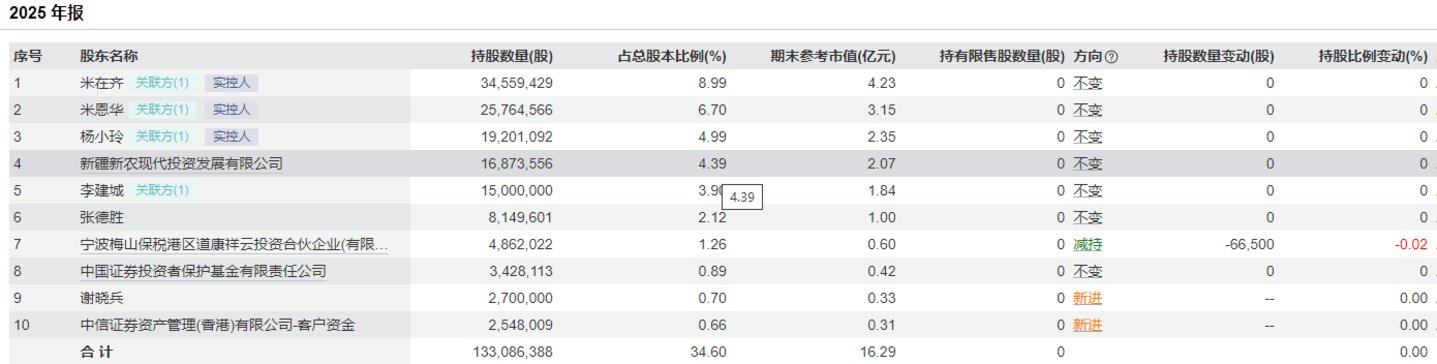The width and height of the screenshot is (1437, 364).
Task: Open 关联方(1) tag next to 米在齐
Action: [x=162, y=83]
